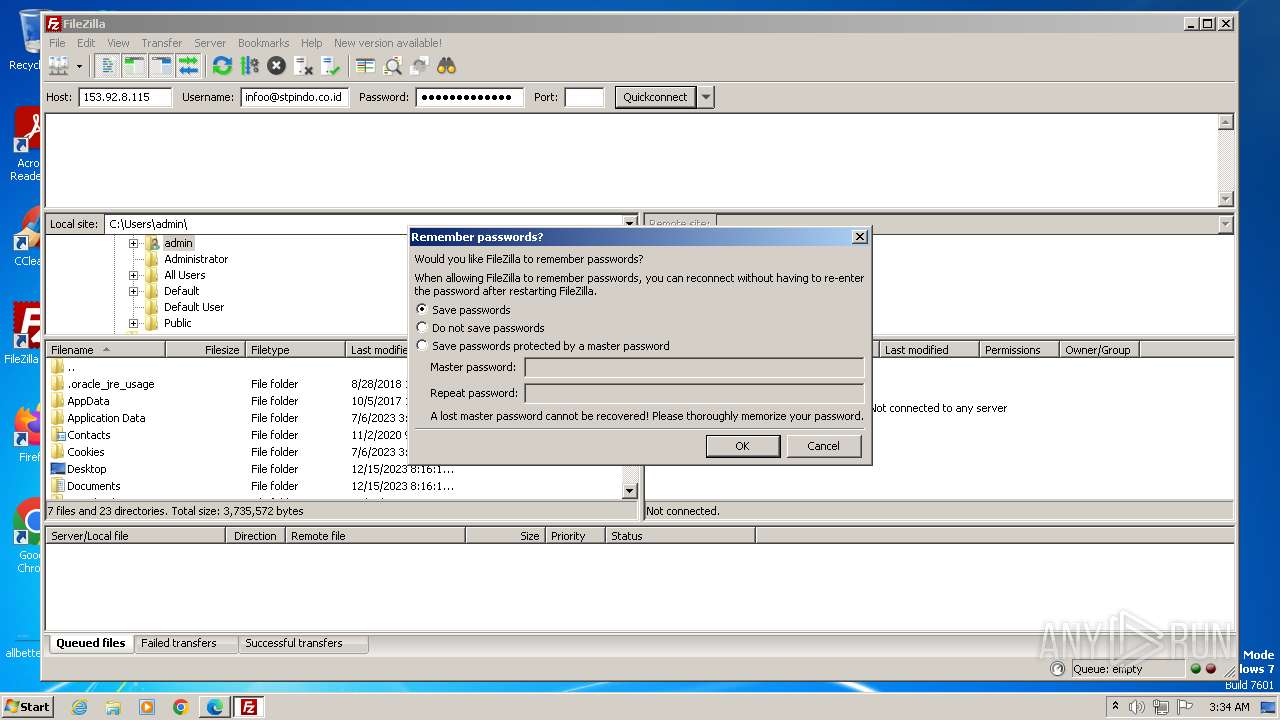Select Desktop folder in file list

pyautogui.click(x=87, y=469)
